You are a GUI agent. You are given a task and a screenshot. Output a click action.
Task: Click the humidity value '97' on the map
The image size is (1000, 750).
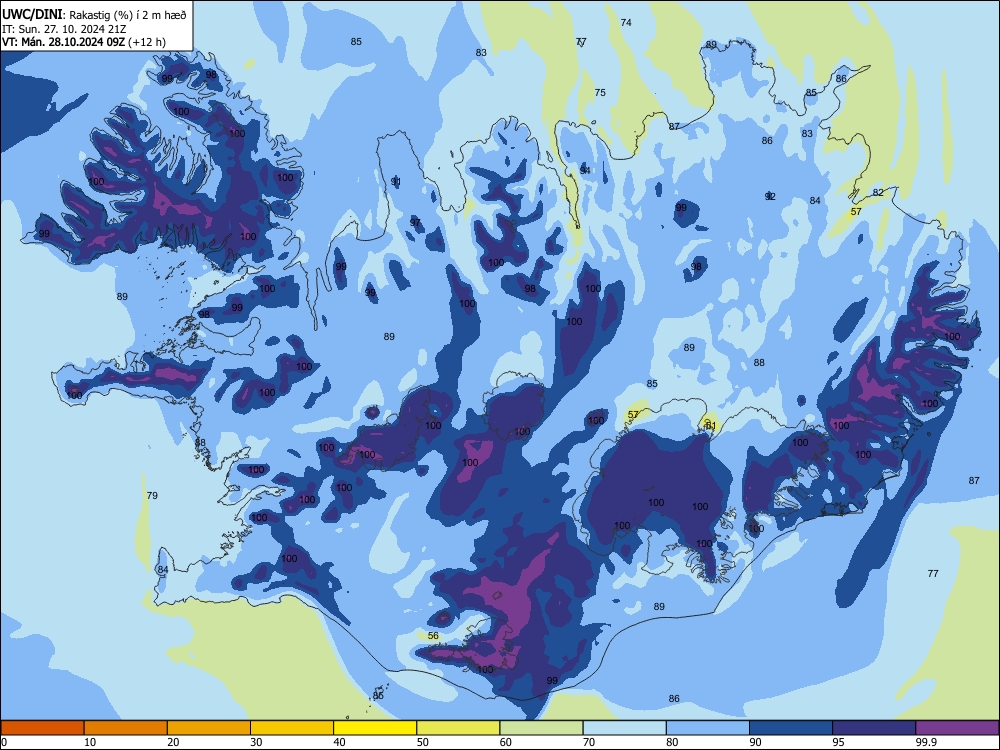tap(415, 223)
